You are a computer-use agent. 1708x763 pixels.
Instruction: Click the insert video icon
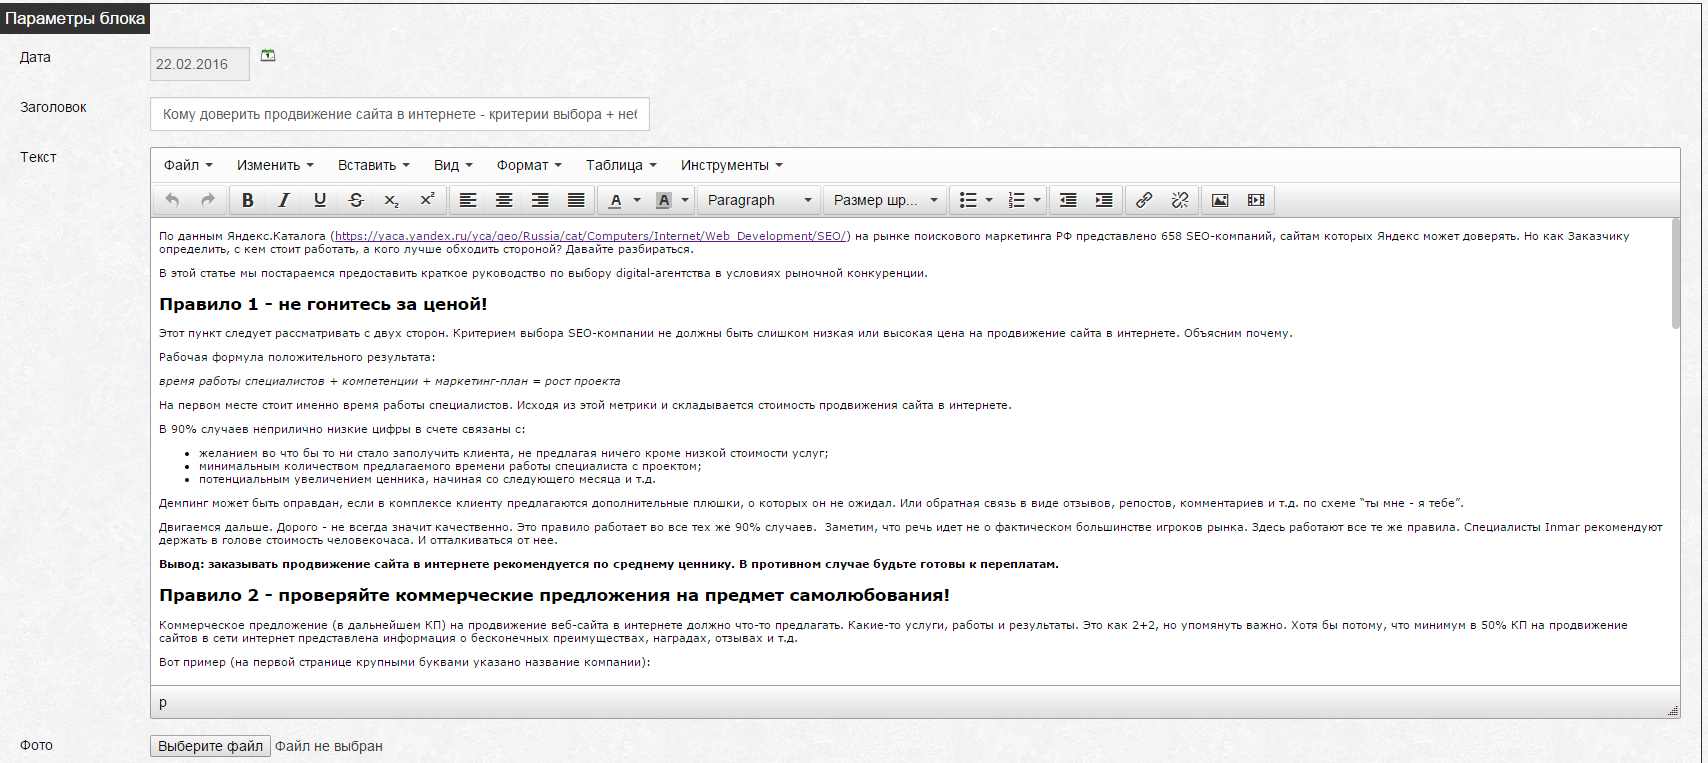pyautogui.click(x=1256, y=200)
